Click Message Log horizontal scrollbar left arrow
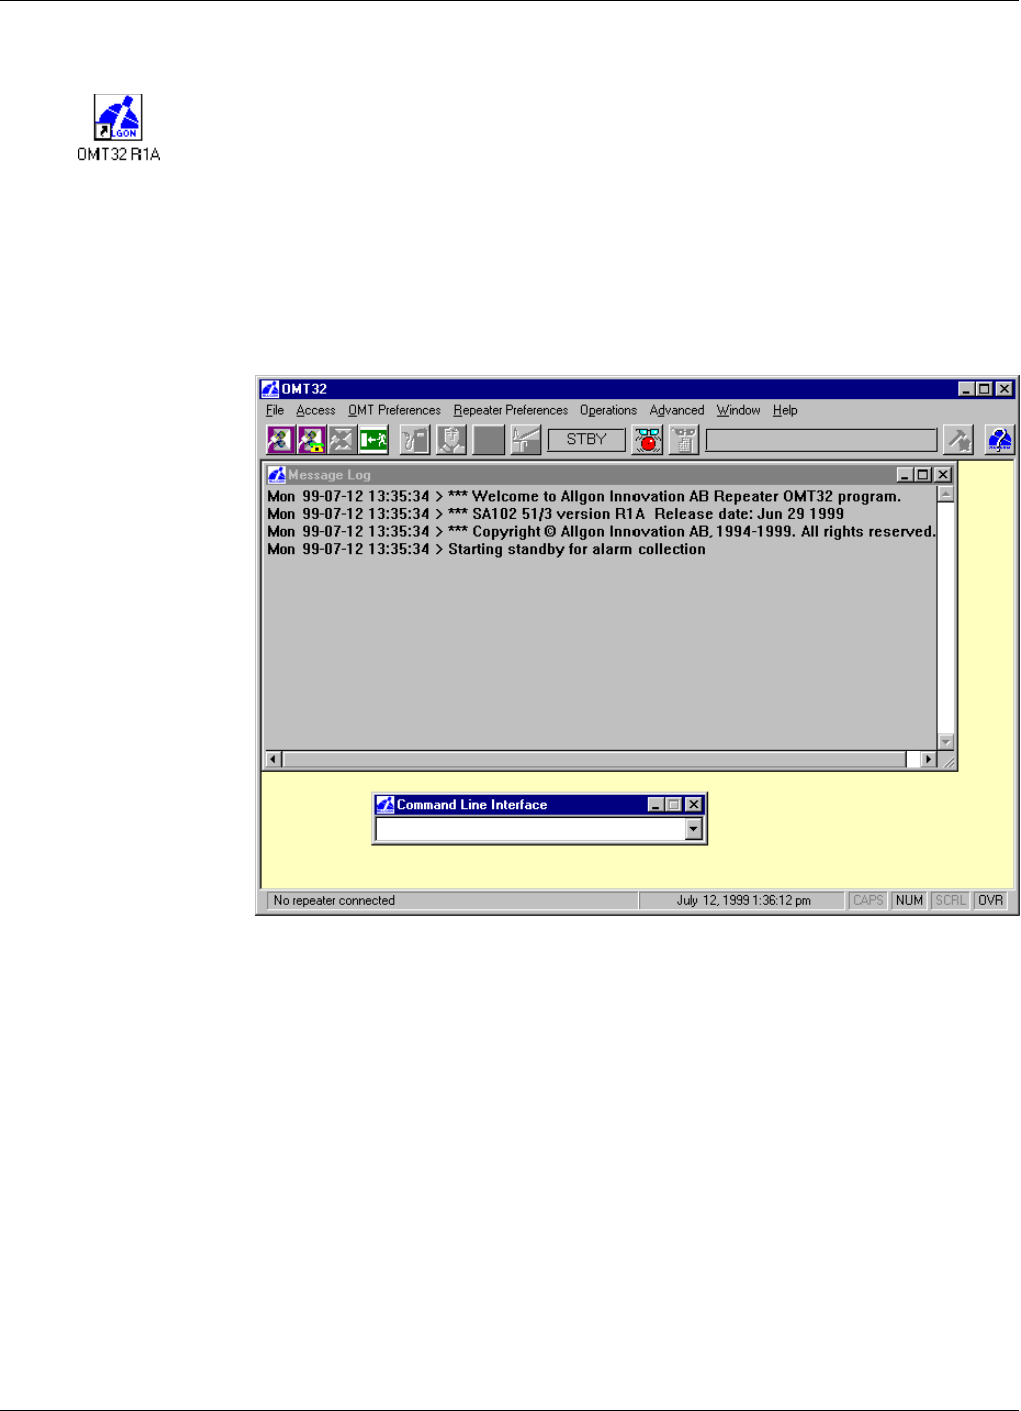 pyautogui.click(x=274, y=760)
